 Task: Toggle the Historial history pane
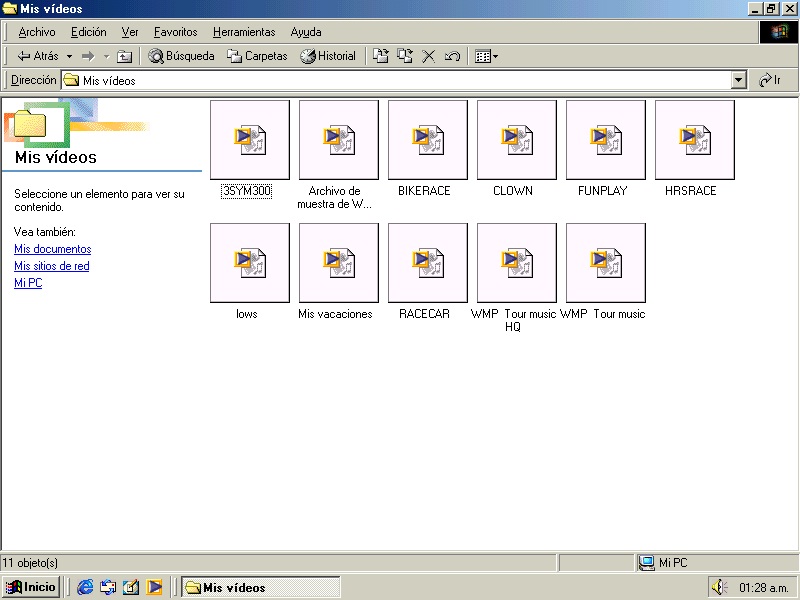click(x=328, y=57)
